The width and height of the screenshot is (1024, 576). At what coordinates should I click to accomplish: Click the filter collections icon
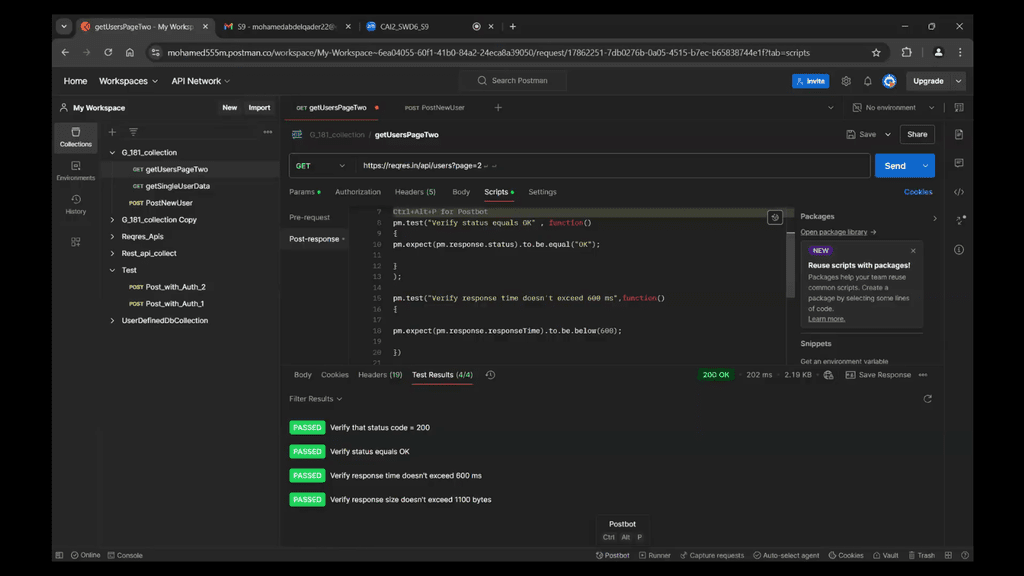(x=133, y=132)
